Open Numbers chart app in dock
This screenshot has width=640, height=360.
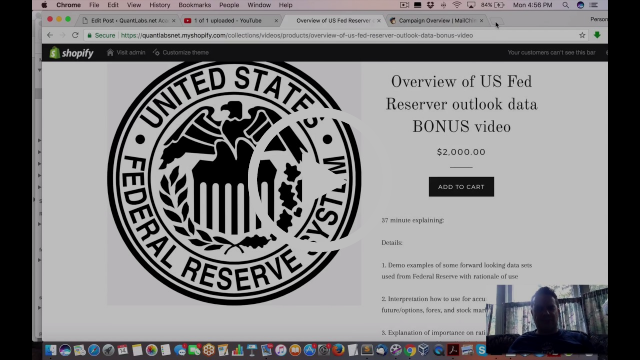click(x=238, y=350)
